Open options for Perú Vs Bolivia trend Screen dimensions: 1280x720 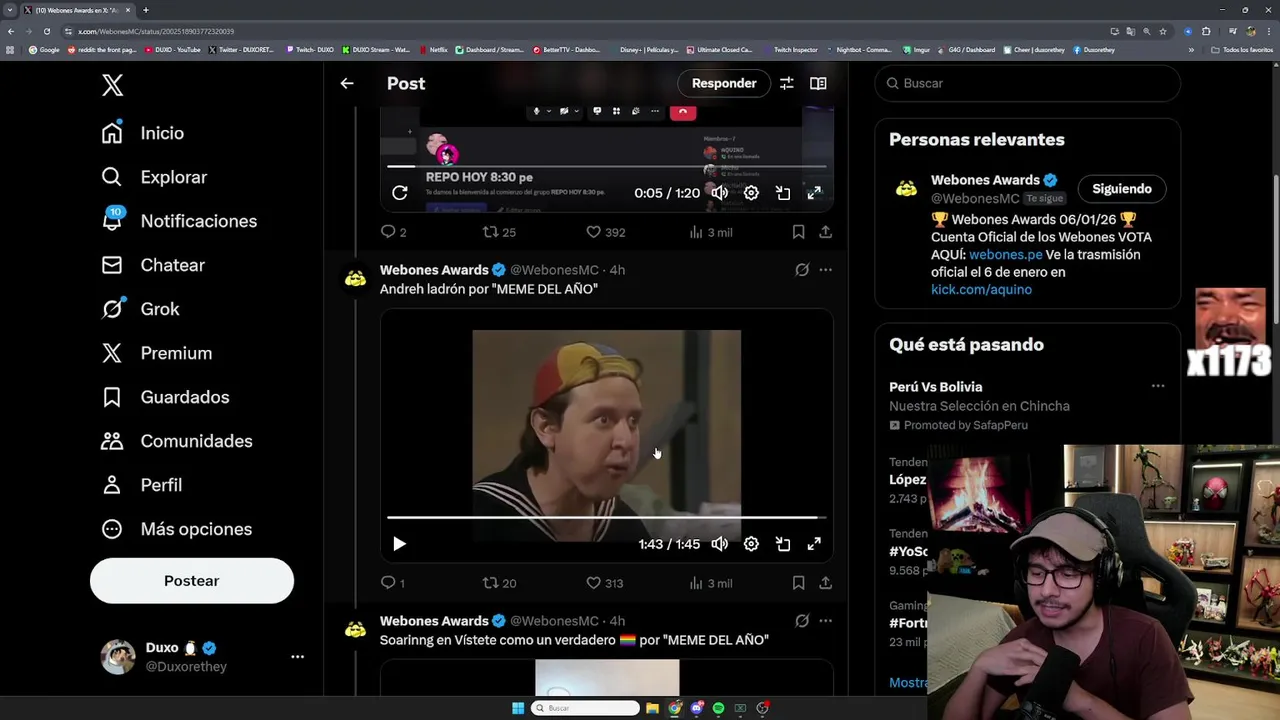point(1158,387)
